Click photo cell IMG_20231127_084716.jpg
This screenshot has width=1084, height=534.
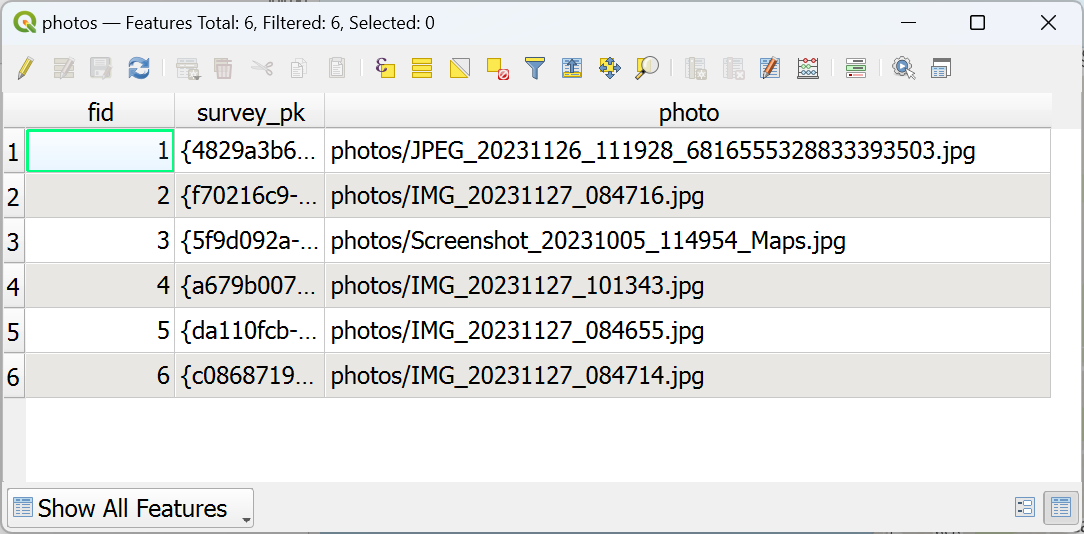(688, 196)
